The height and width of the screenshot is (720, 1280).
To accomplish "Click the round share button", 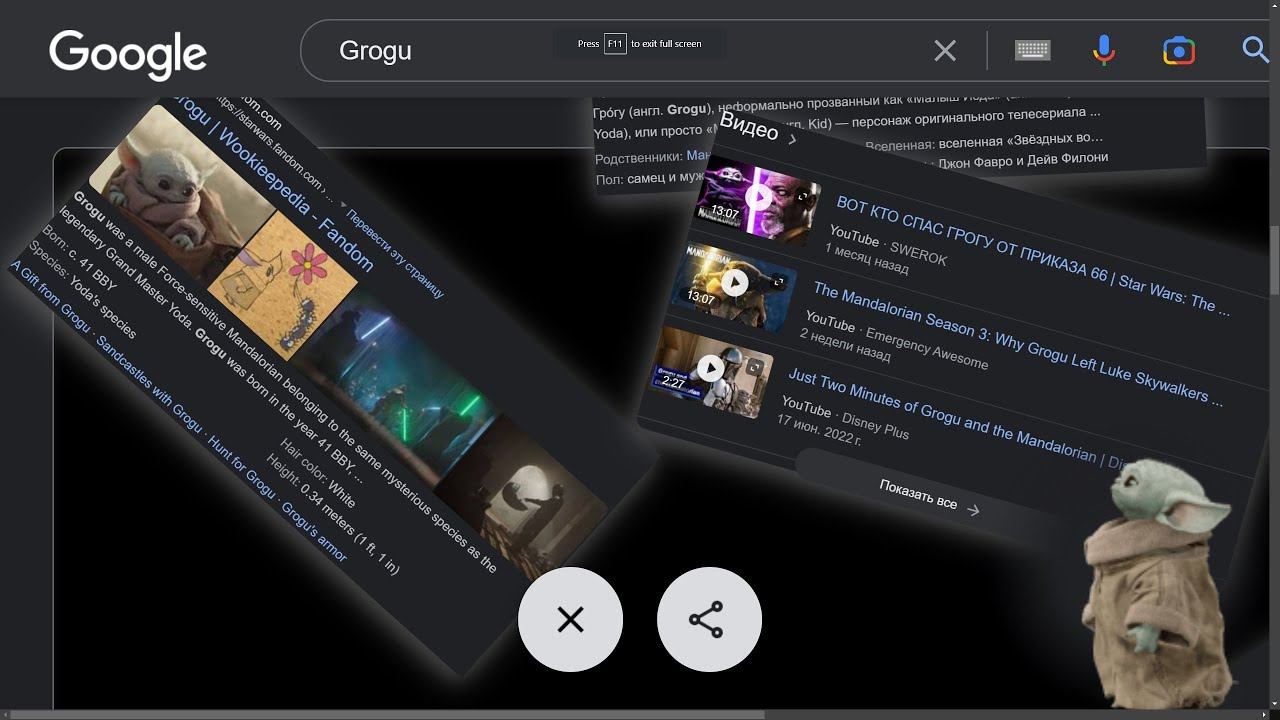I will tap(709, 620).
